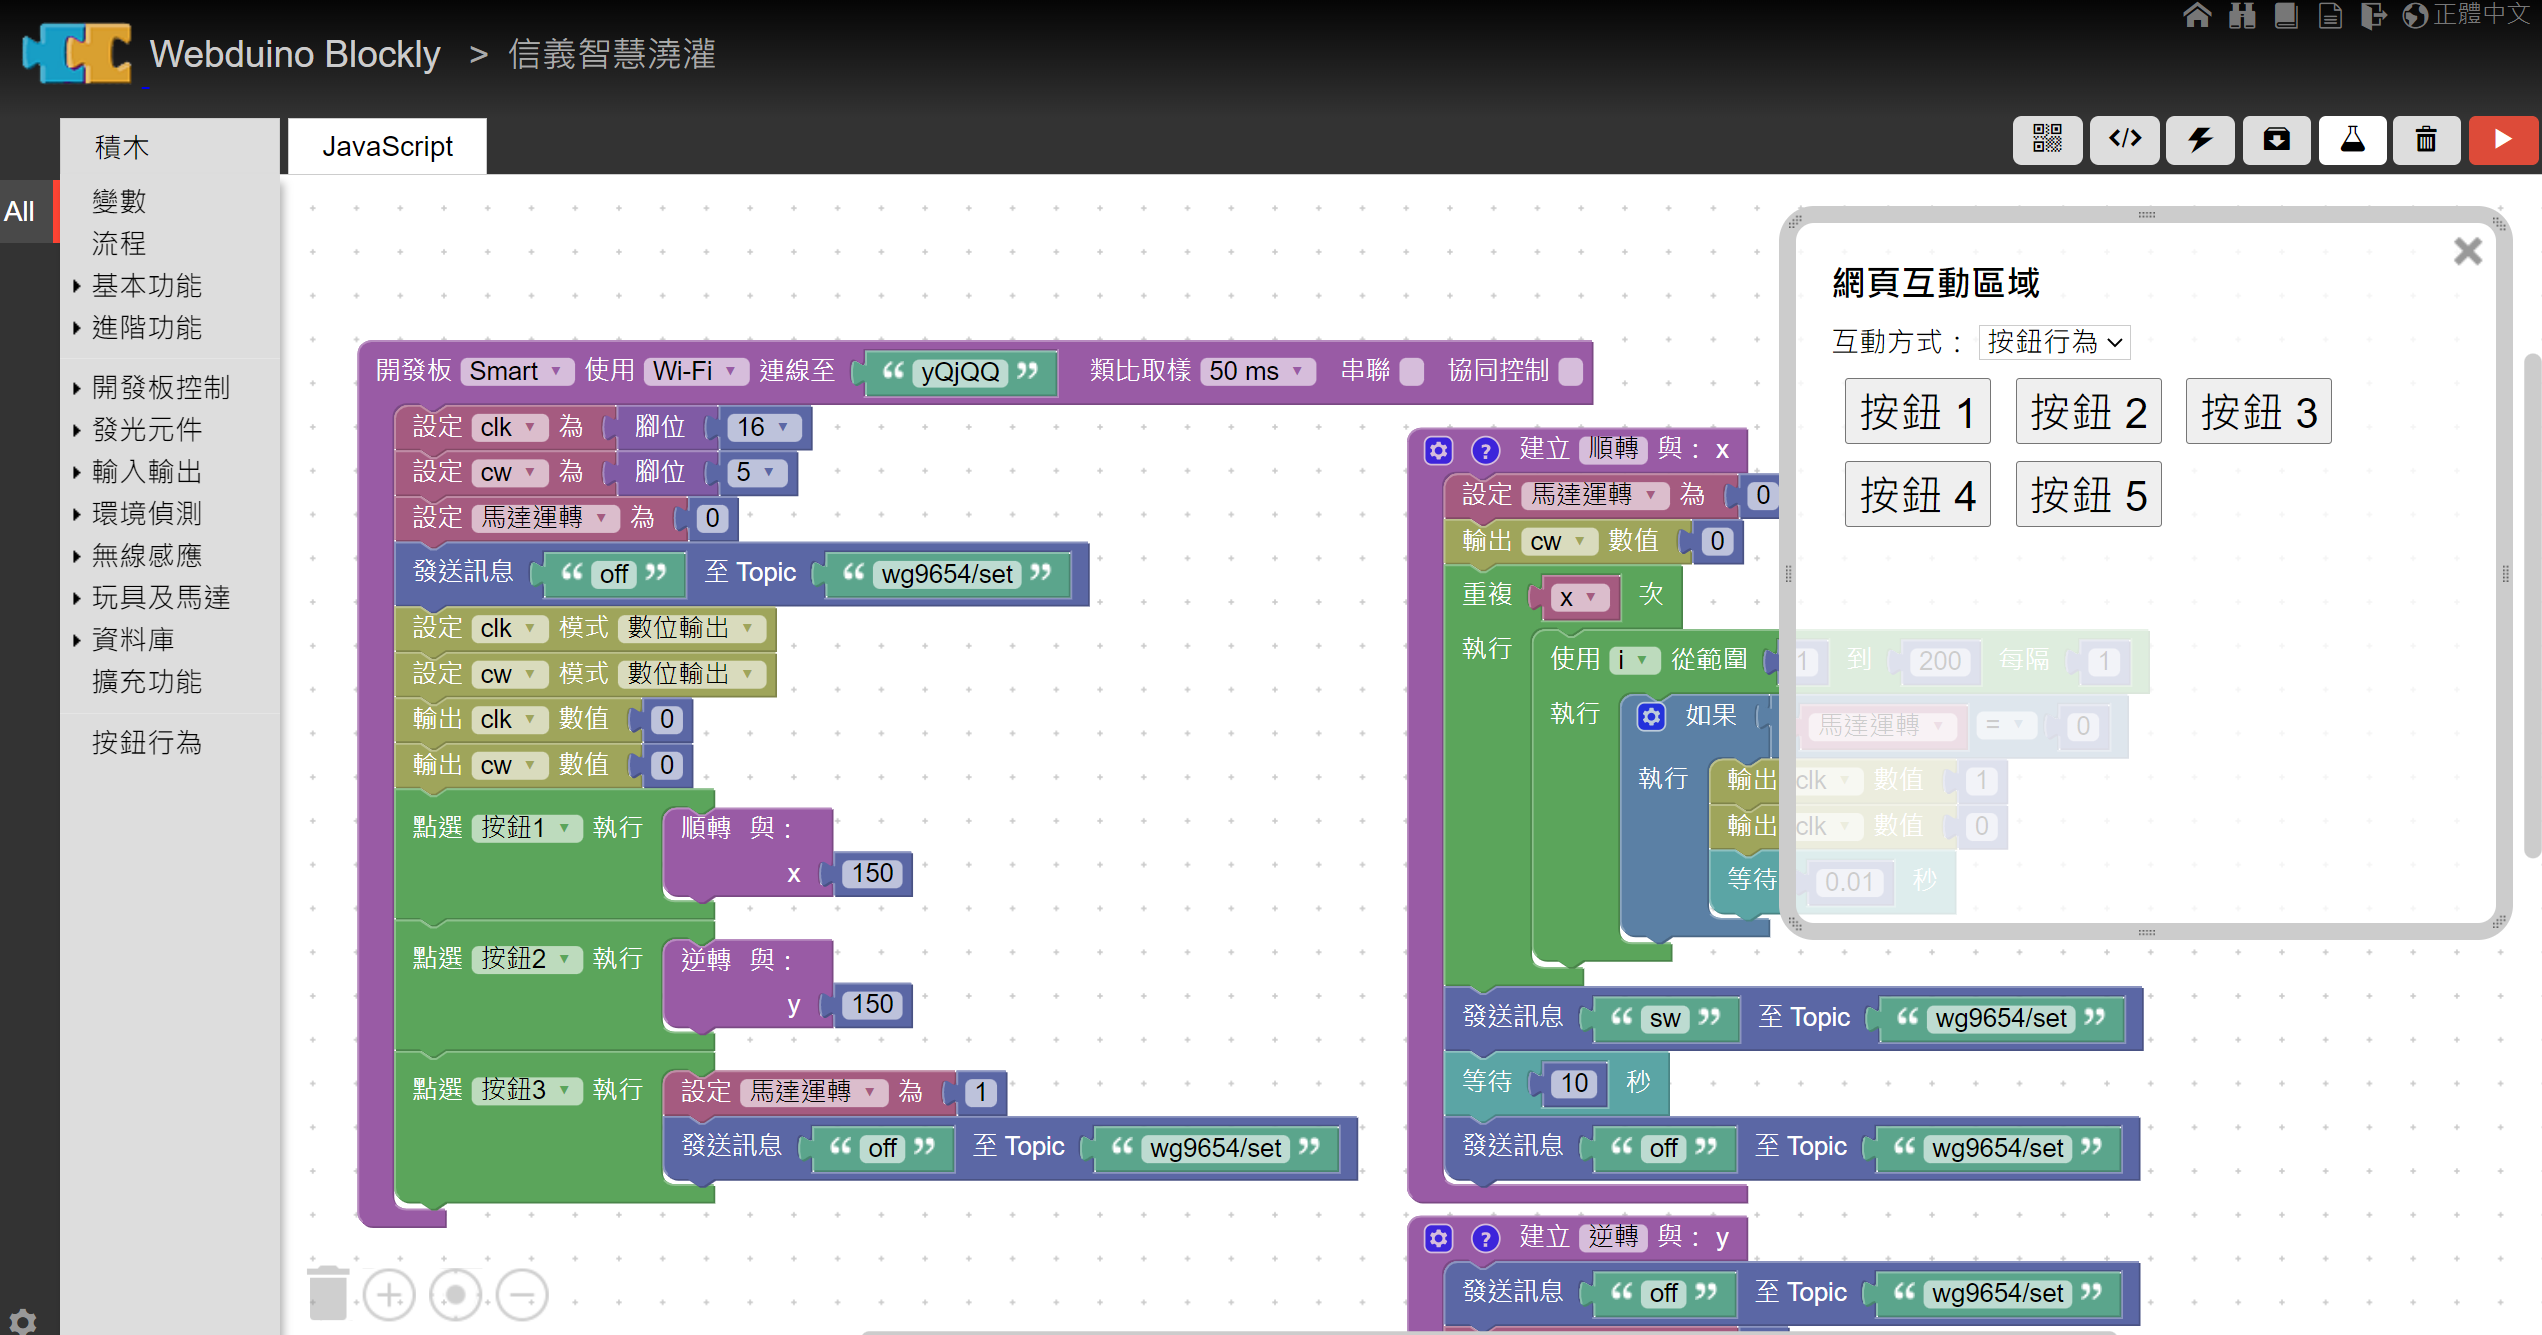This screenshot has height=1335, width=2542.
Task: Click 按鈕 1 in interactive panel
Action: click(x=1917, y=411)
